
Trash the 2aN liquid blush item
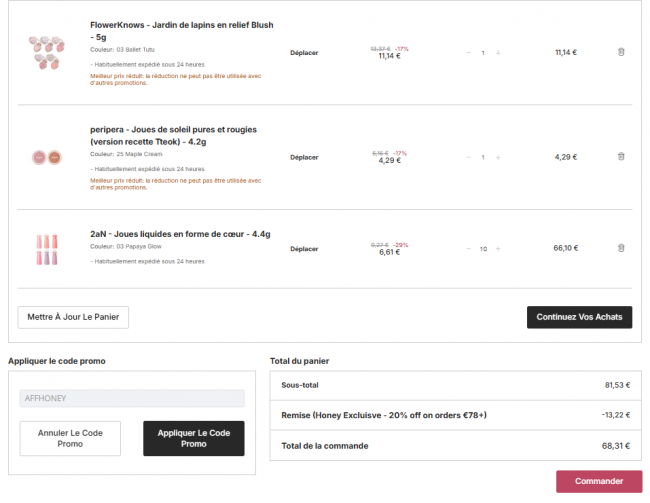tap(621, 248)
